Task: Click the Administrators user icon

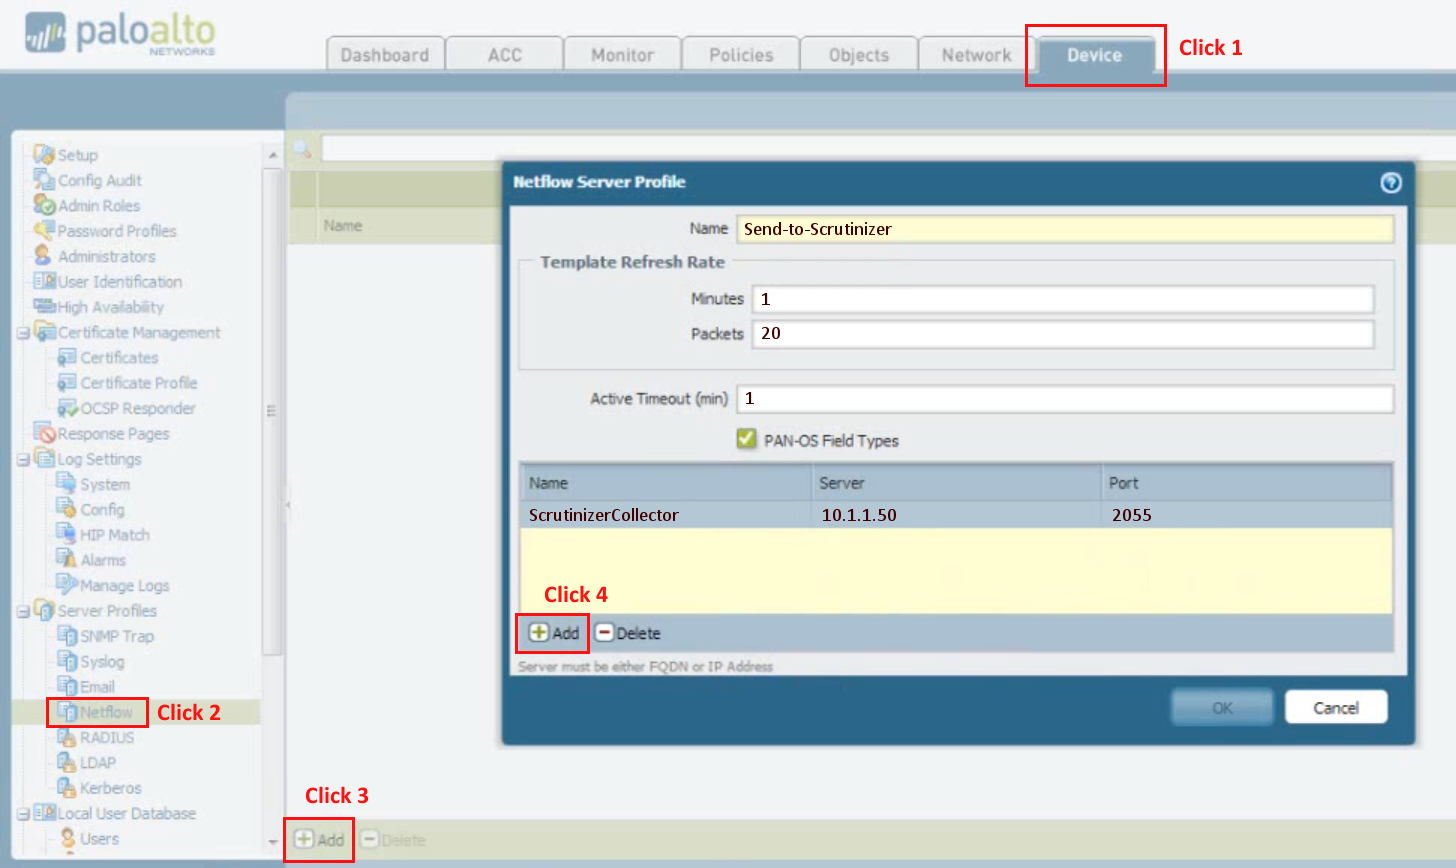Action: coord(43,256)
